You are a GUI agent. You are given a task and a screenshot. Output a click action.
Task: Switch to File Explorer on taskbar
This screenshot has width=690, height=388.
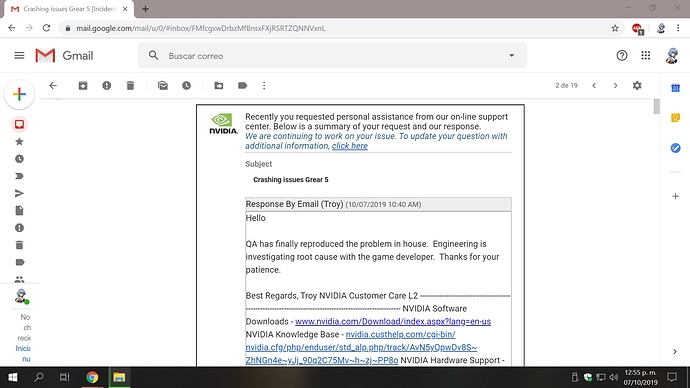click(x=119, y=377)
